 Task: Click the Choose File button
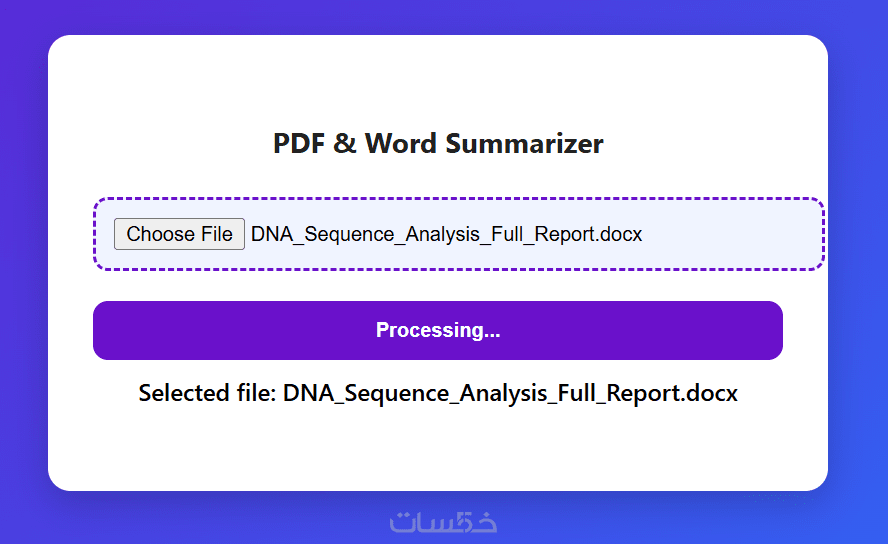(179, 234)
